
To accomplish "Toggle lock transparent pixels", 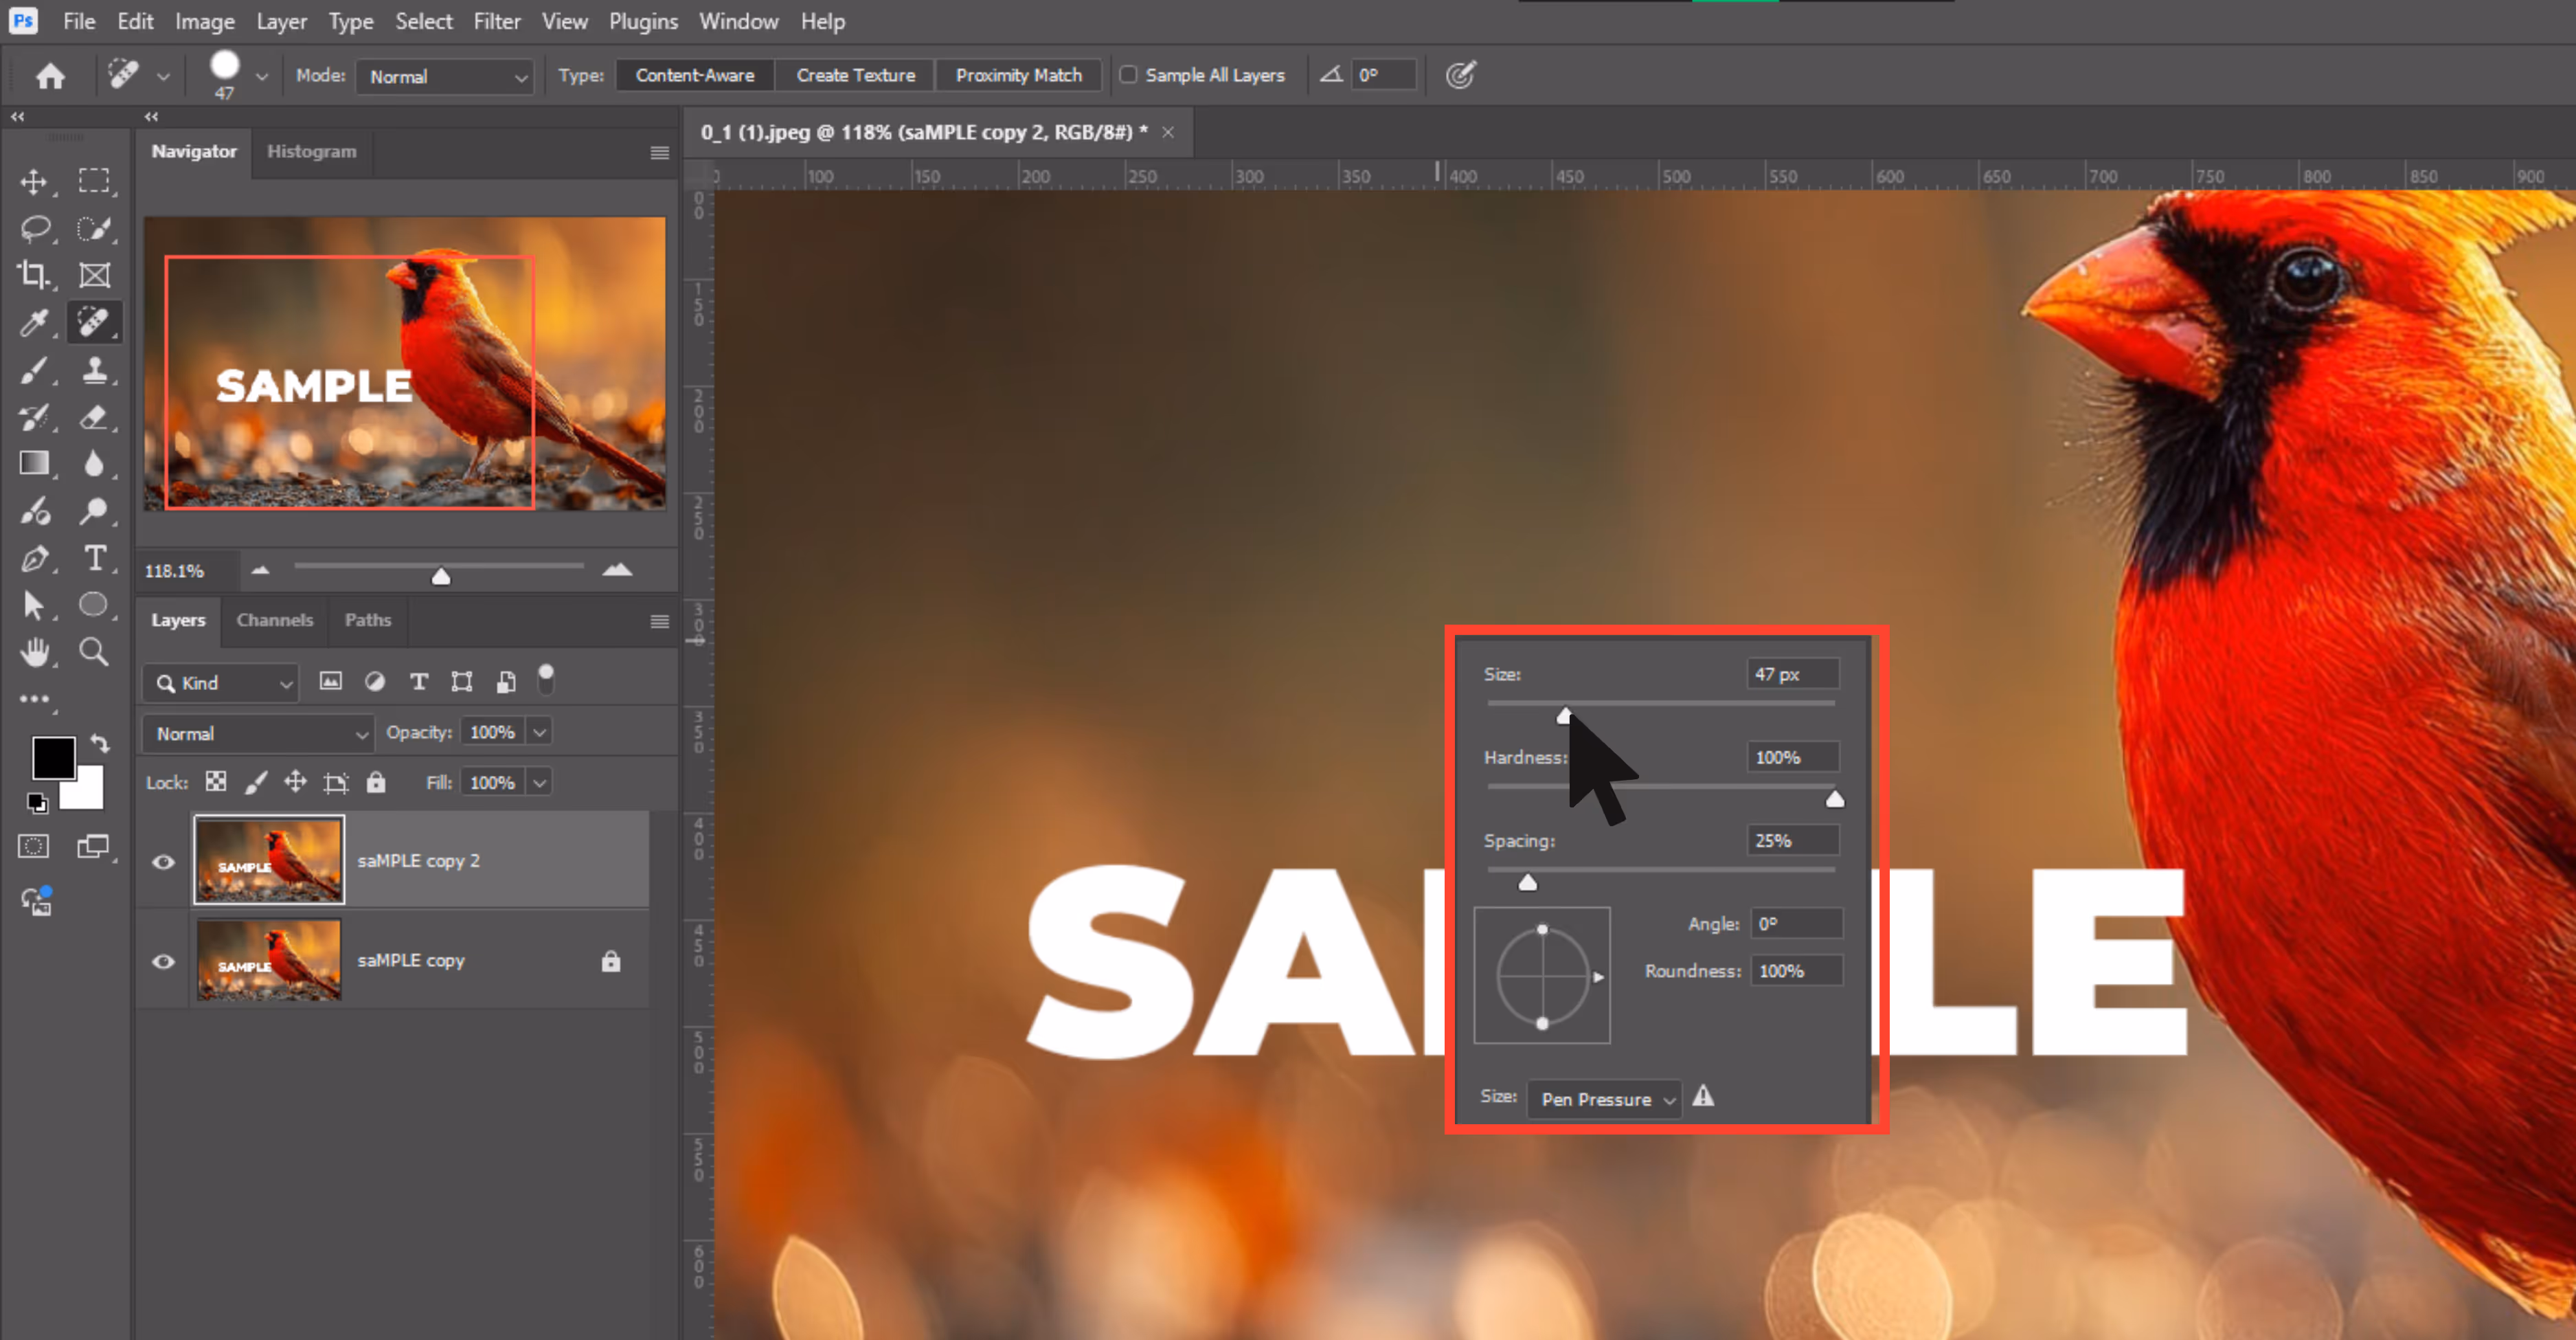I will click(x=216, y=782).
